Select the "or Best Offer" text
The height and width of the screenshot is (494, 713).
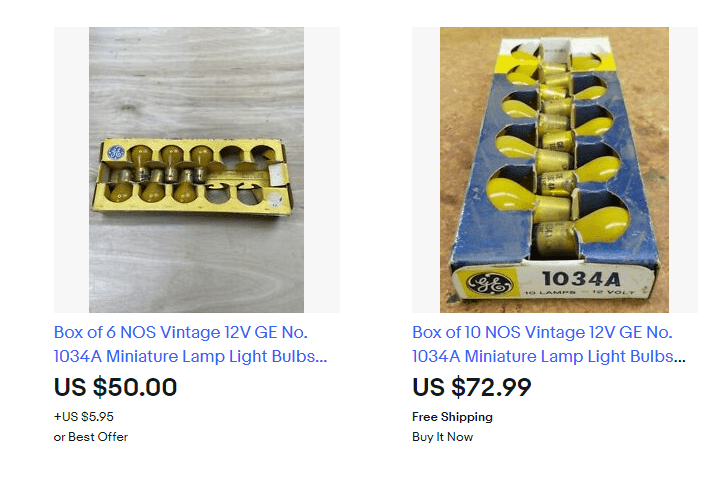91,437
